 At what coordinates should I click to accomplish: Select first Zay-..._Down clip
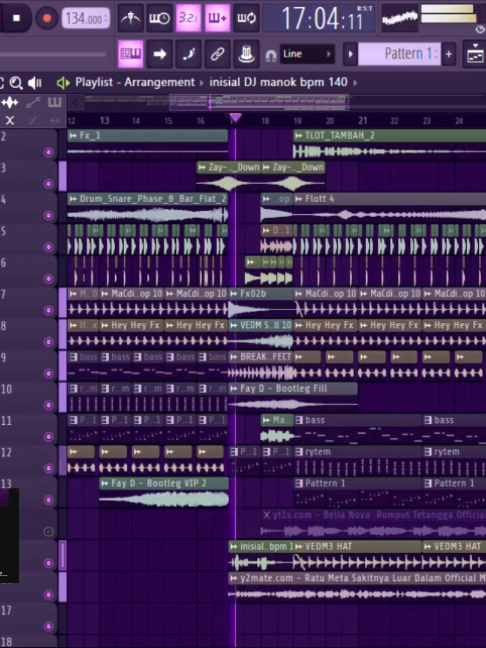coord(229,176)
